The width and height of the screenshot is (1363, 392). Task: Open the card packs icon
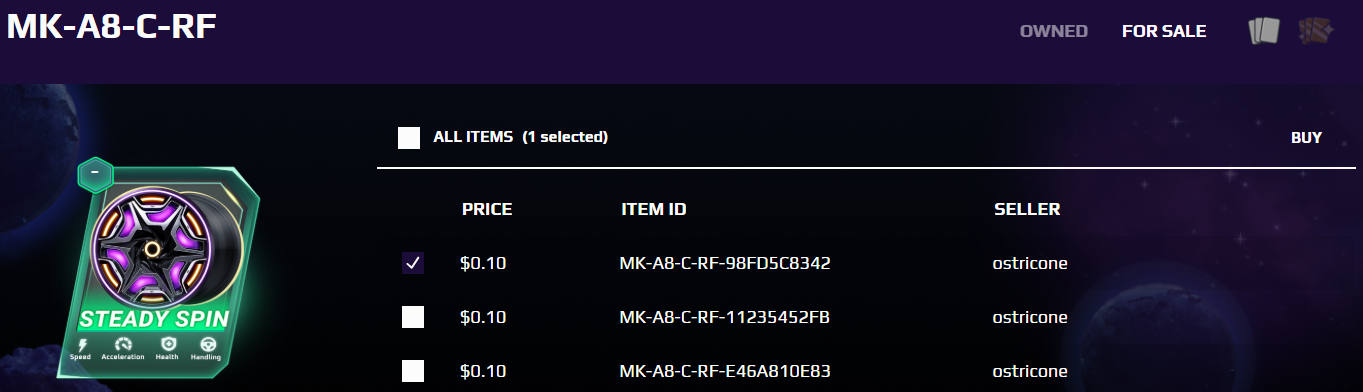[1314, 31]
